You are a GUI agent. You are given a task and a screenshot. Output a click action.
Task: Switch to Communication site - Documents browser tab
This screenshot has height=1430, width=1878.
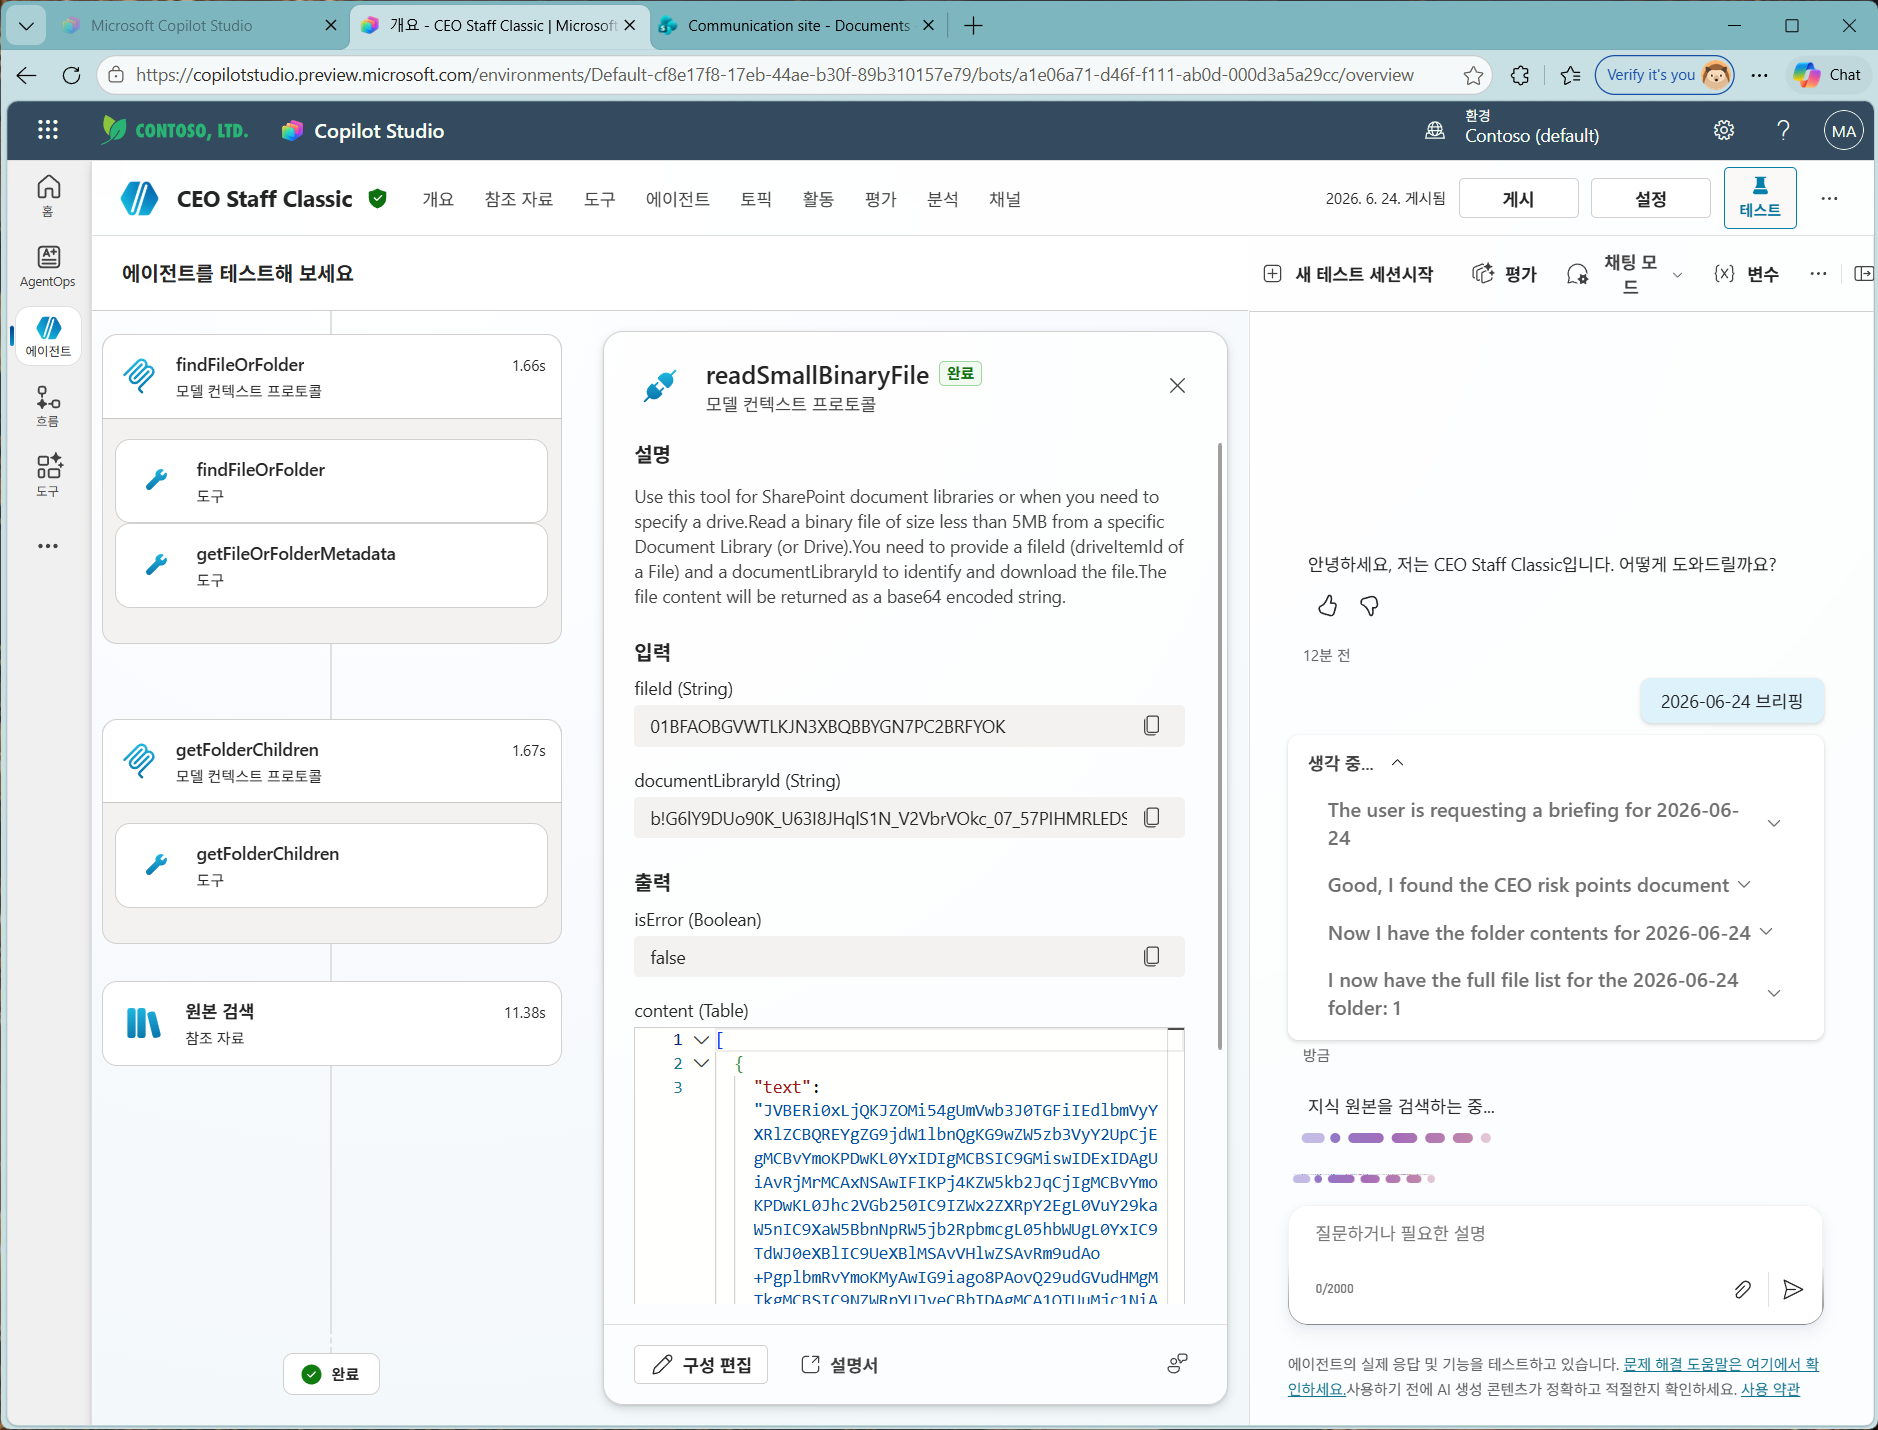798,26
